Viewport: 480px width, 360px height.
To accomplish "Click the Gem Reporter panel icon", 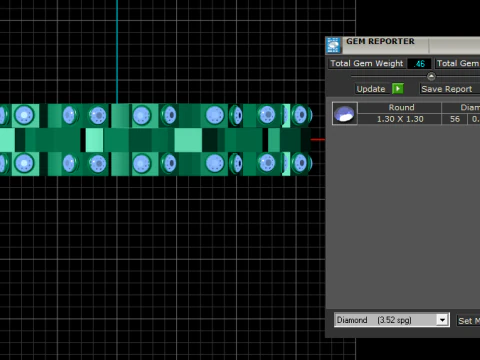I will click(333, 45).
